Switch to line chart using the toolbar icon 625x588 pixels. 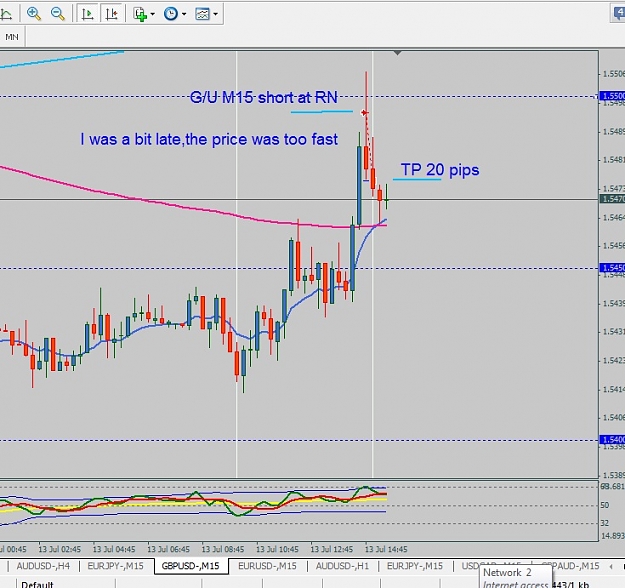(6, 14)
